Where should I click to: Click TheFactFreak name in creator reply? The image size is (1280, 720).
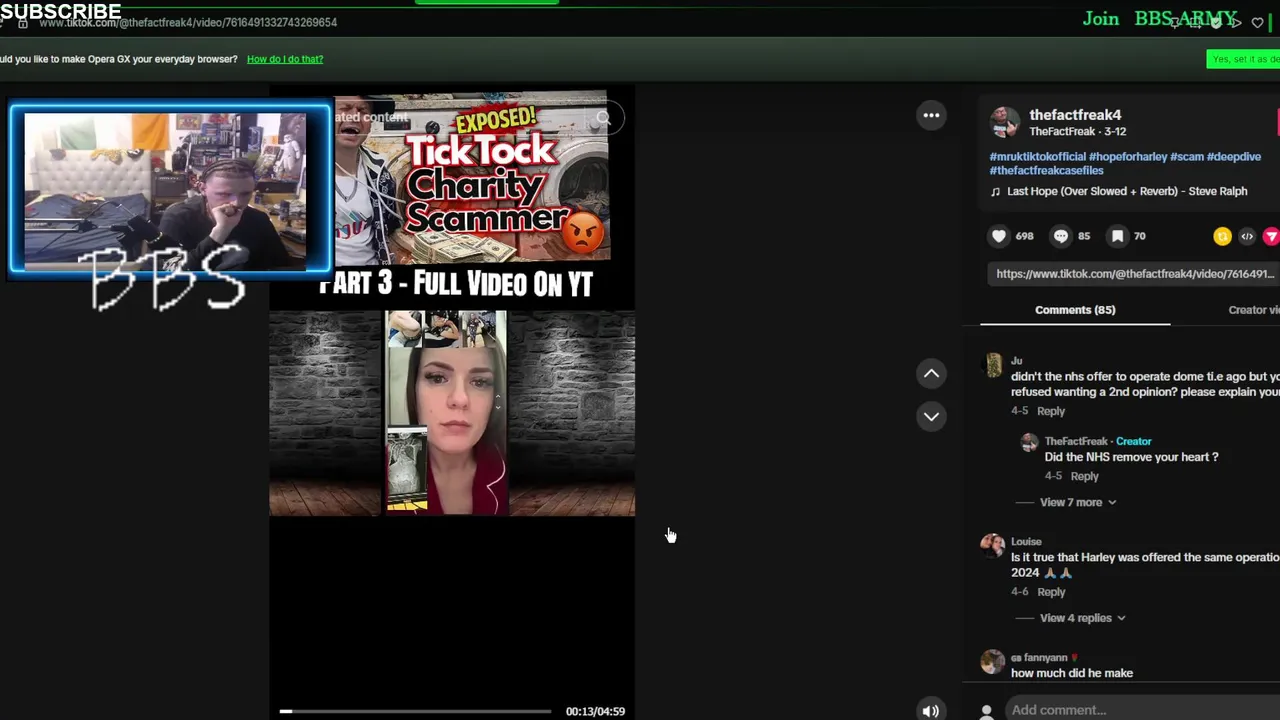click(x=1076, y=441)
